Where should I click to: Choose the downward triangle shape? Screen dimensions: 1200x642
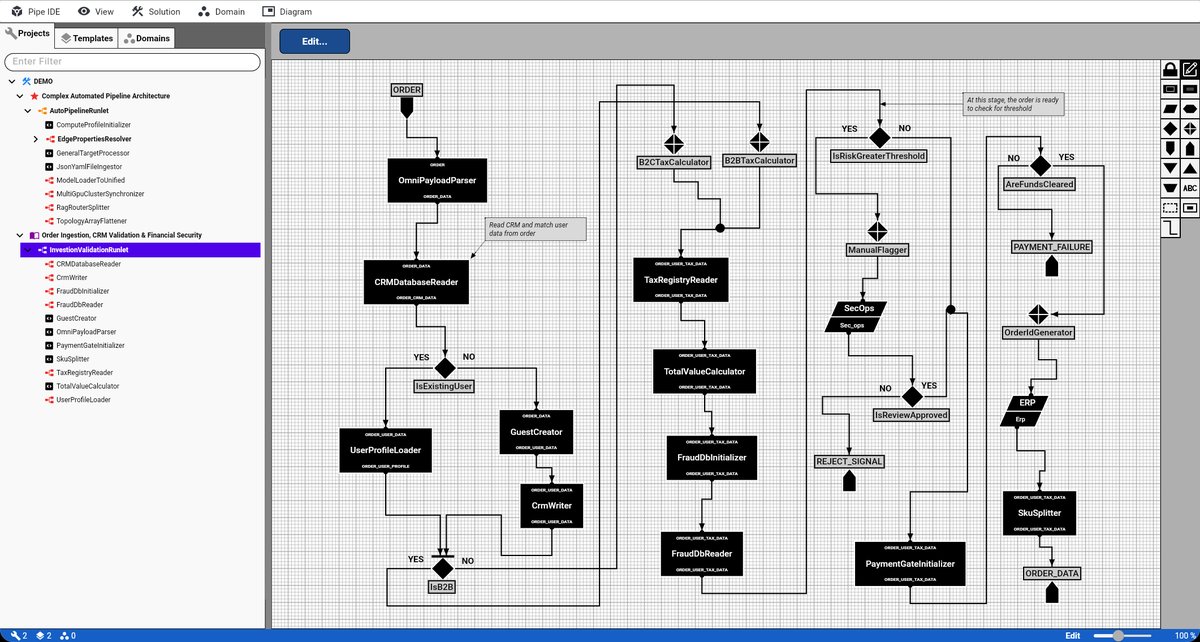[x=1169, y=168]
